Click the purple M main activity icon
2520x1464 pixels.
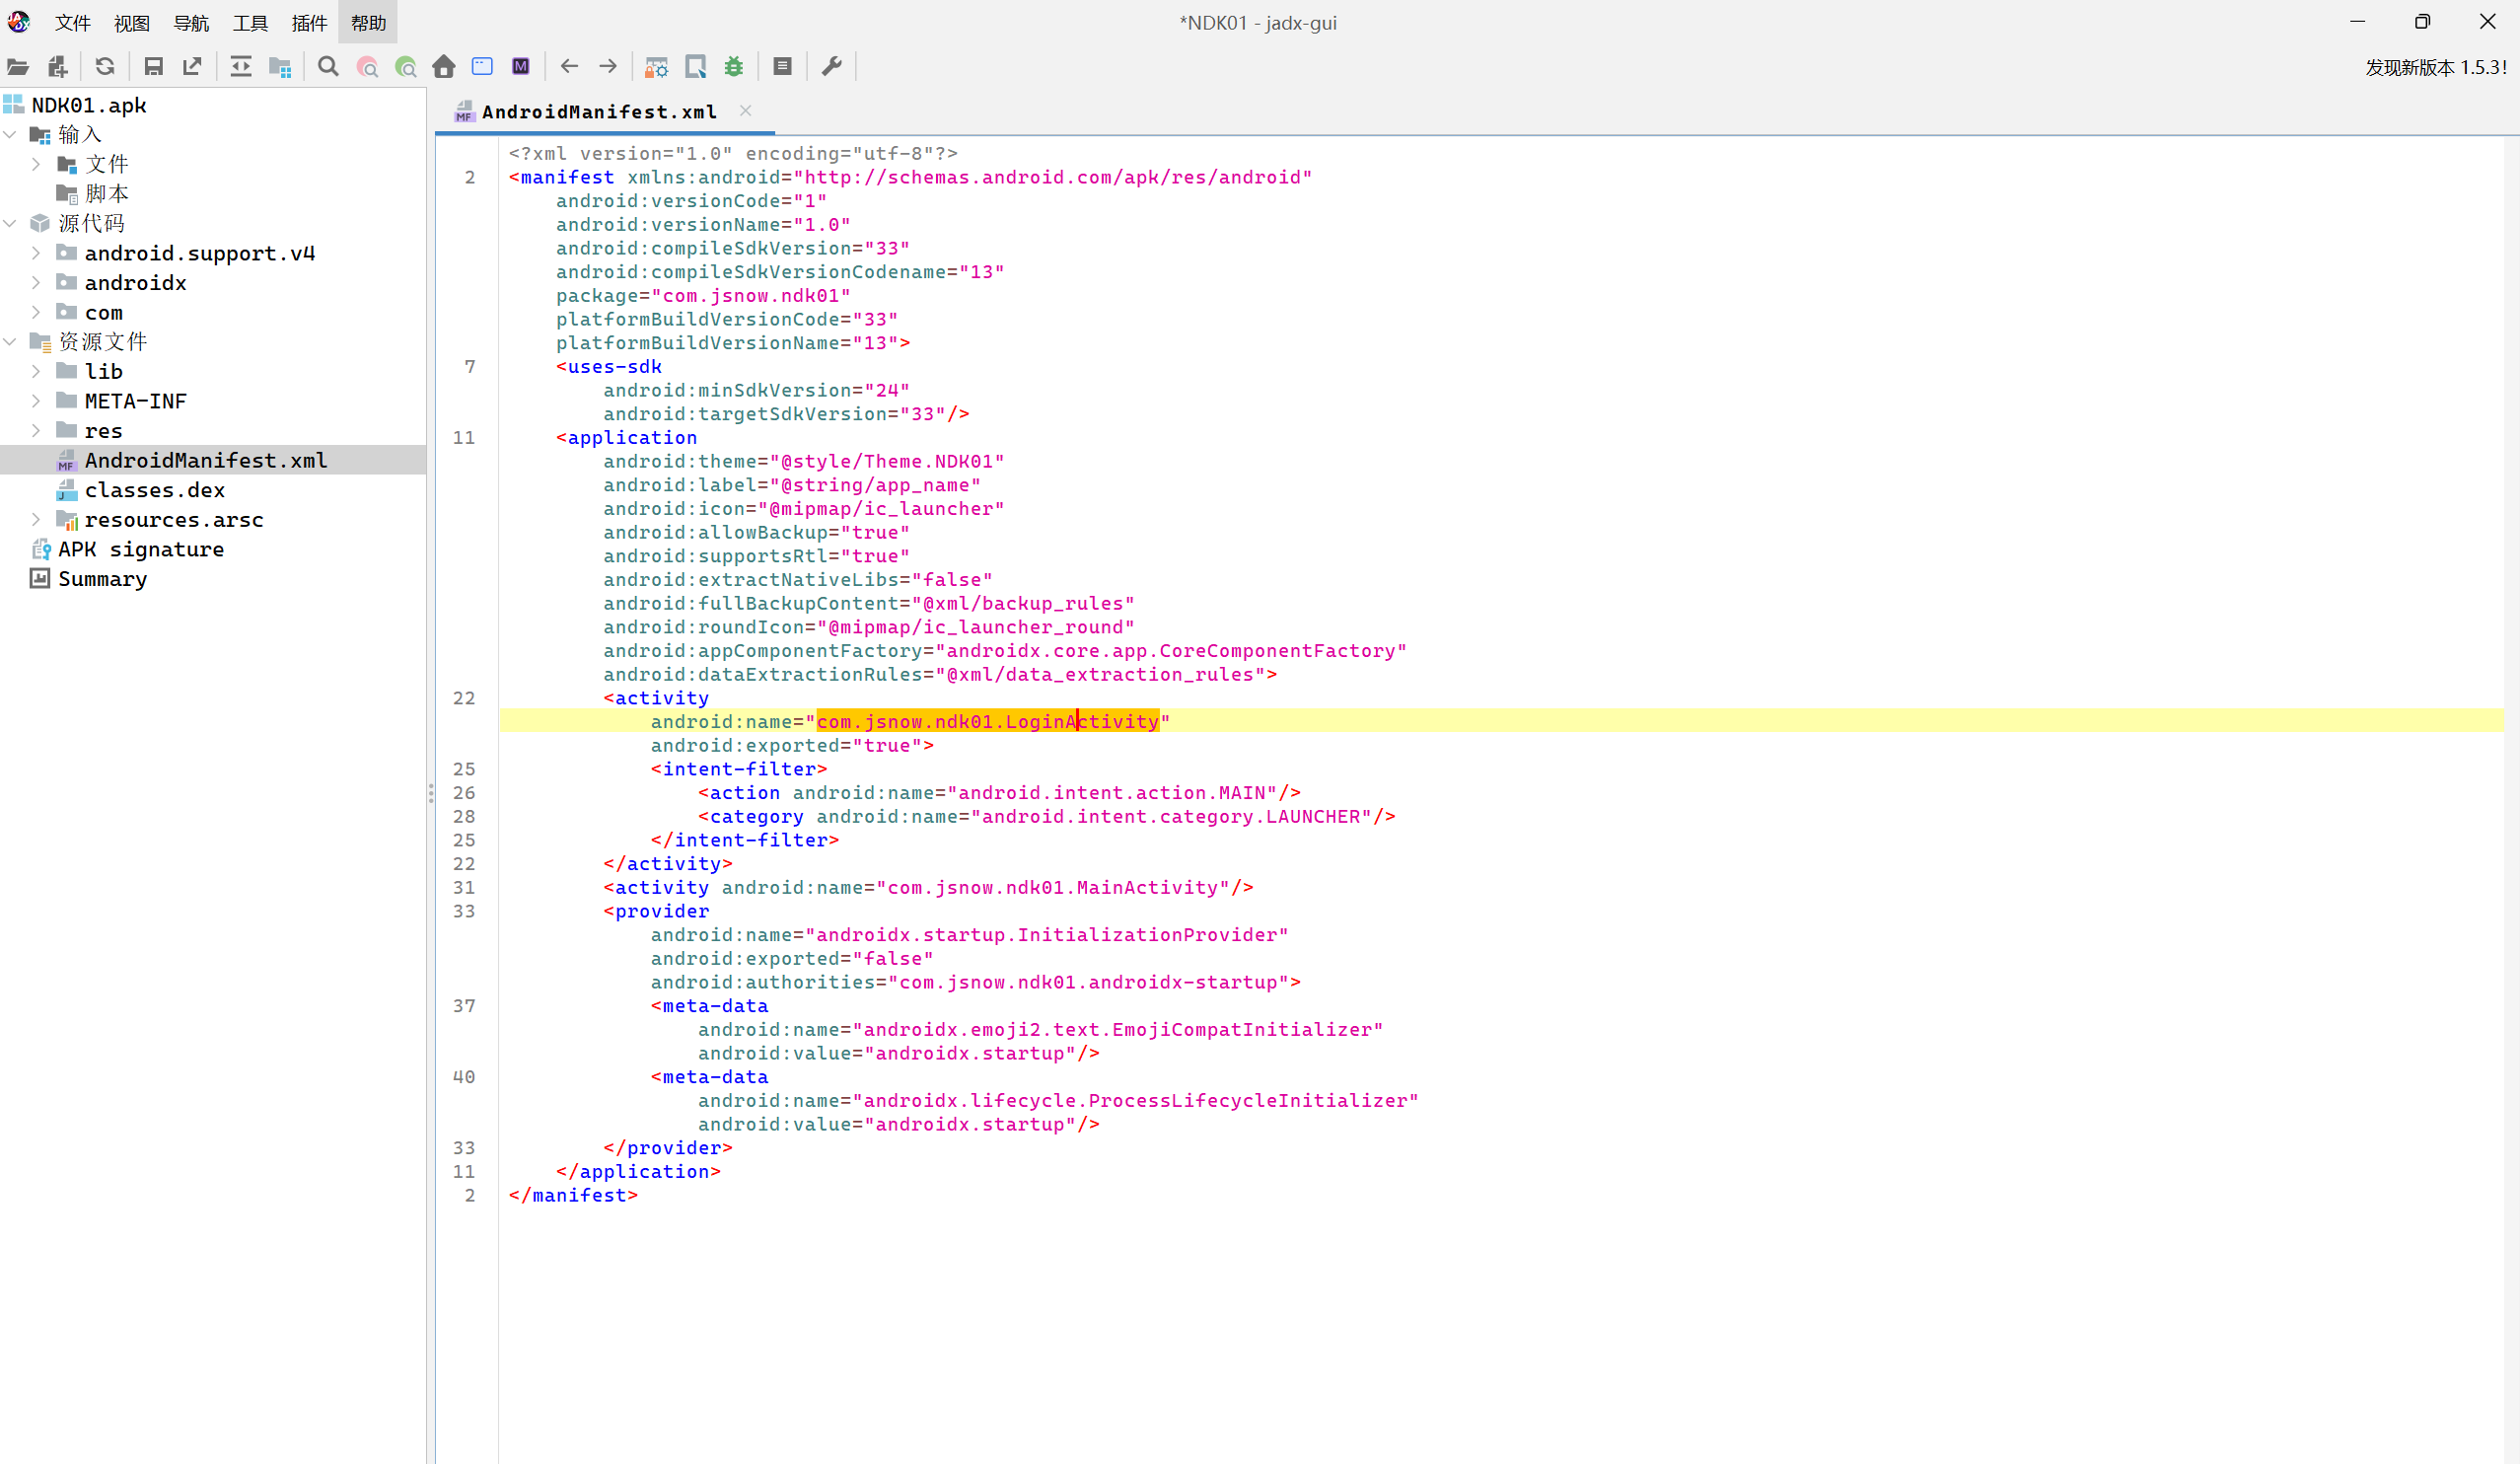coord(521,67)
